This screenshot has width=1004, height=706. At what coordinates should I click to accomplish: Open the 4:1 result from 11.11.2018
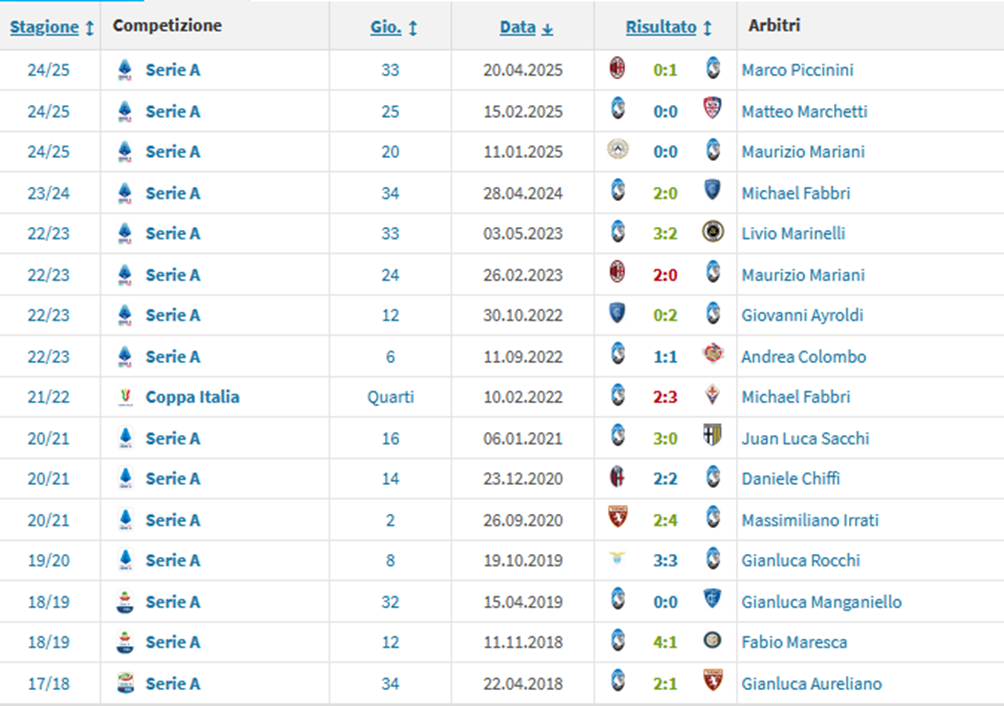click(665, 642)
